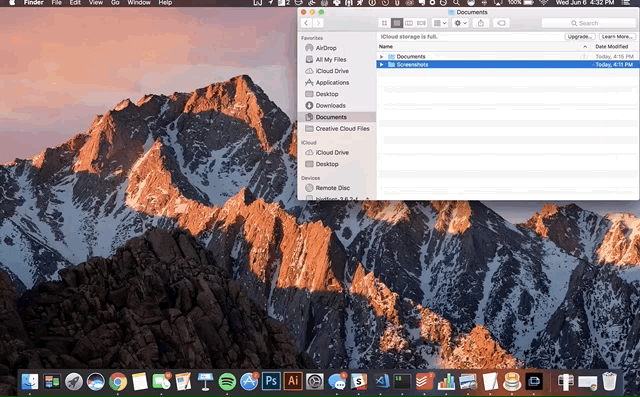Open Desktop under iCloud section
Image resolution: width=640 pixels, height=397 pixels.
[x=327, y=164]
